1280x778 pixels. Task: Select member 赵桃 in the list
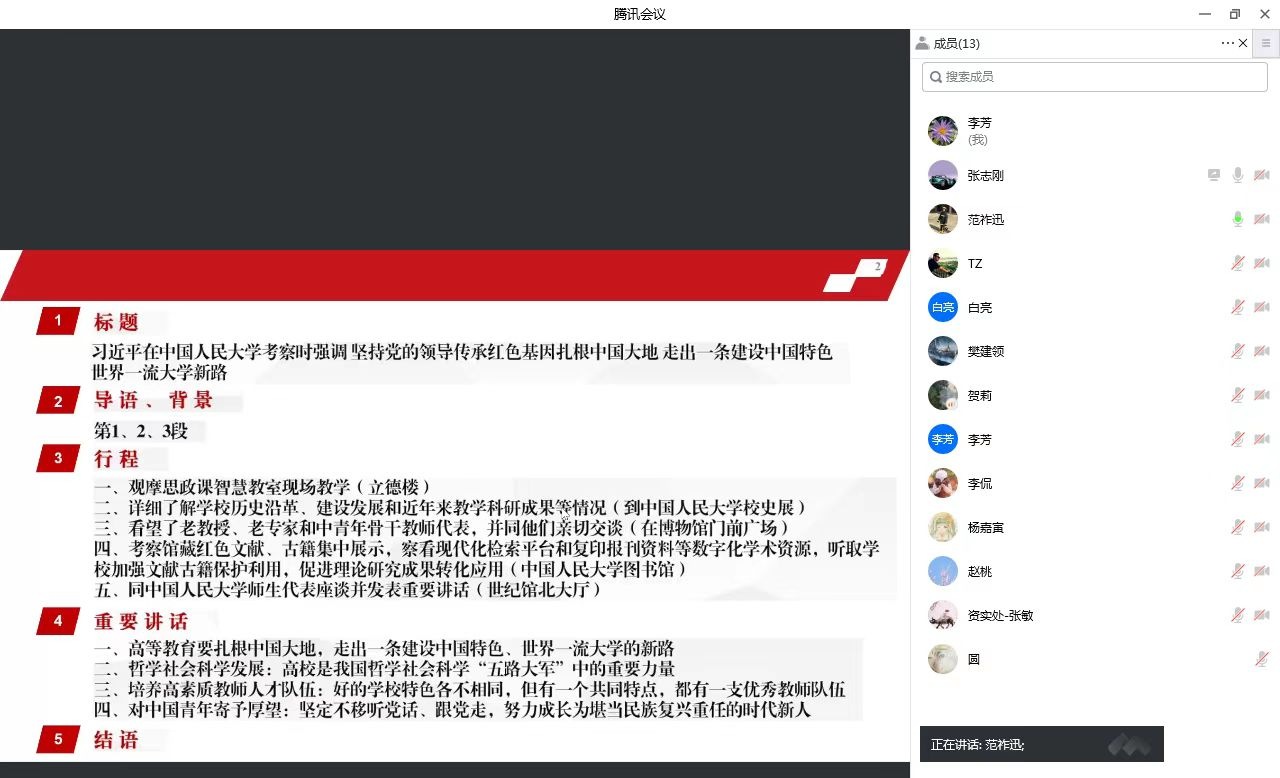click(980, 572)
